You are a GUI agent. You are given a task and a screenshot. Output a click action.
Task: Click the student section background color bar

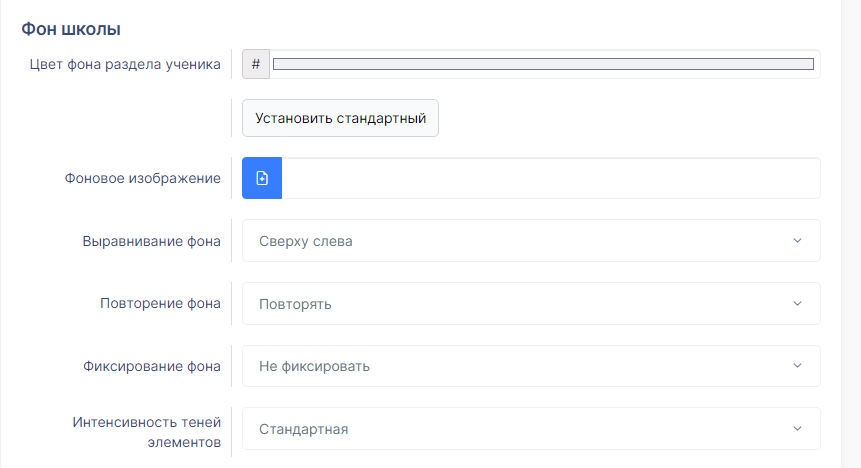tap(543, 64)
